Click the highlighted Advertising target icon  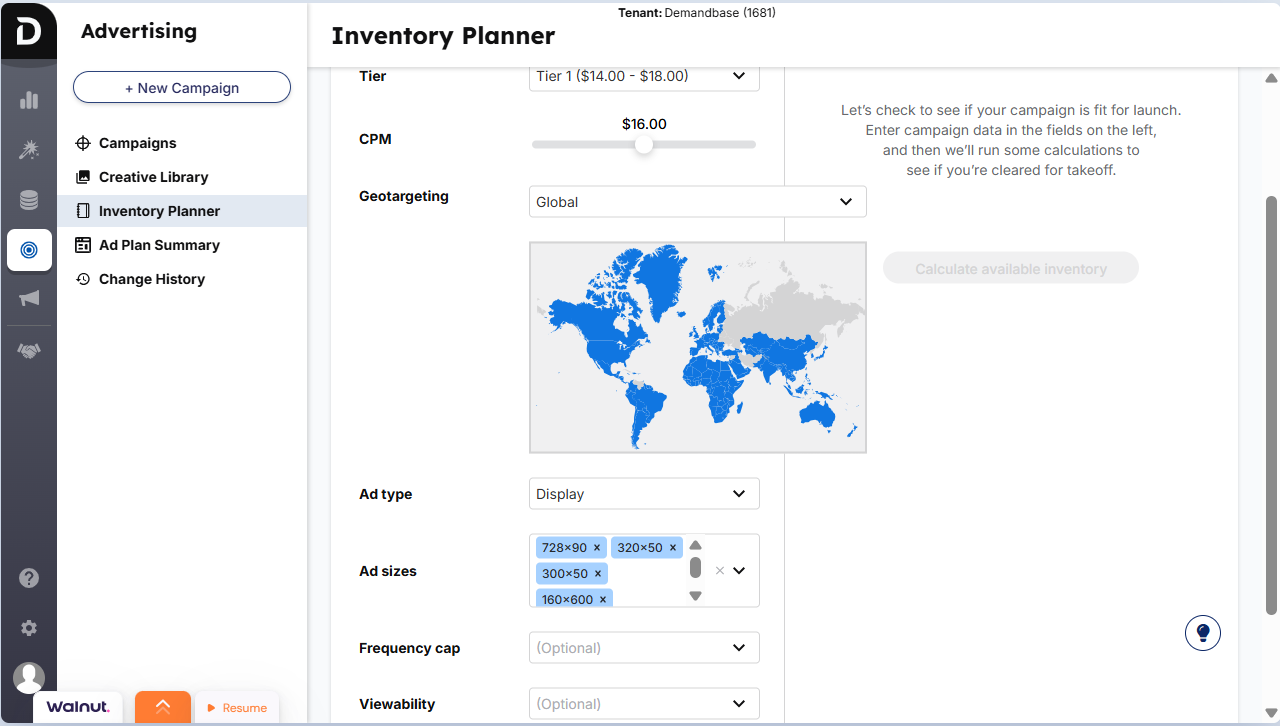pos(29,249)
